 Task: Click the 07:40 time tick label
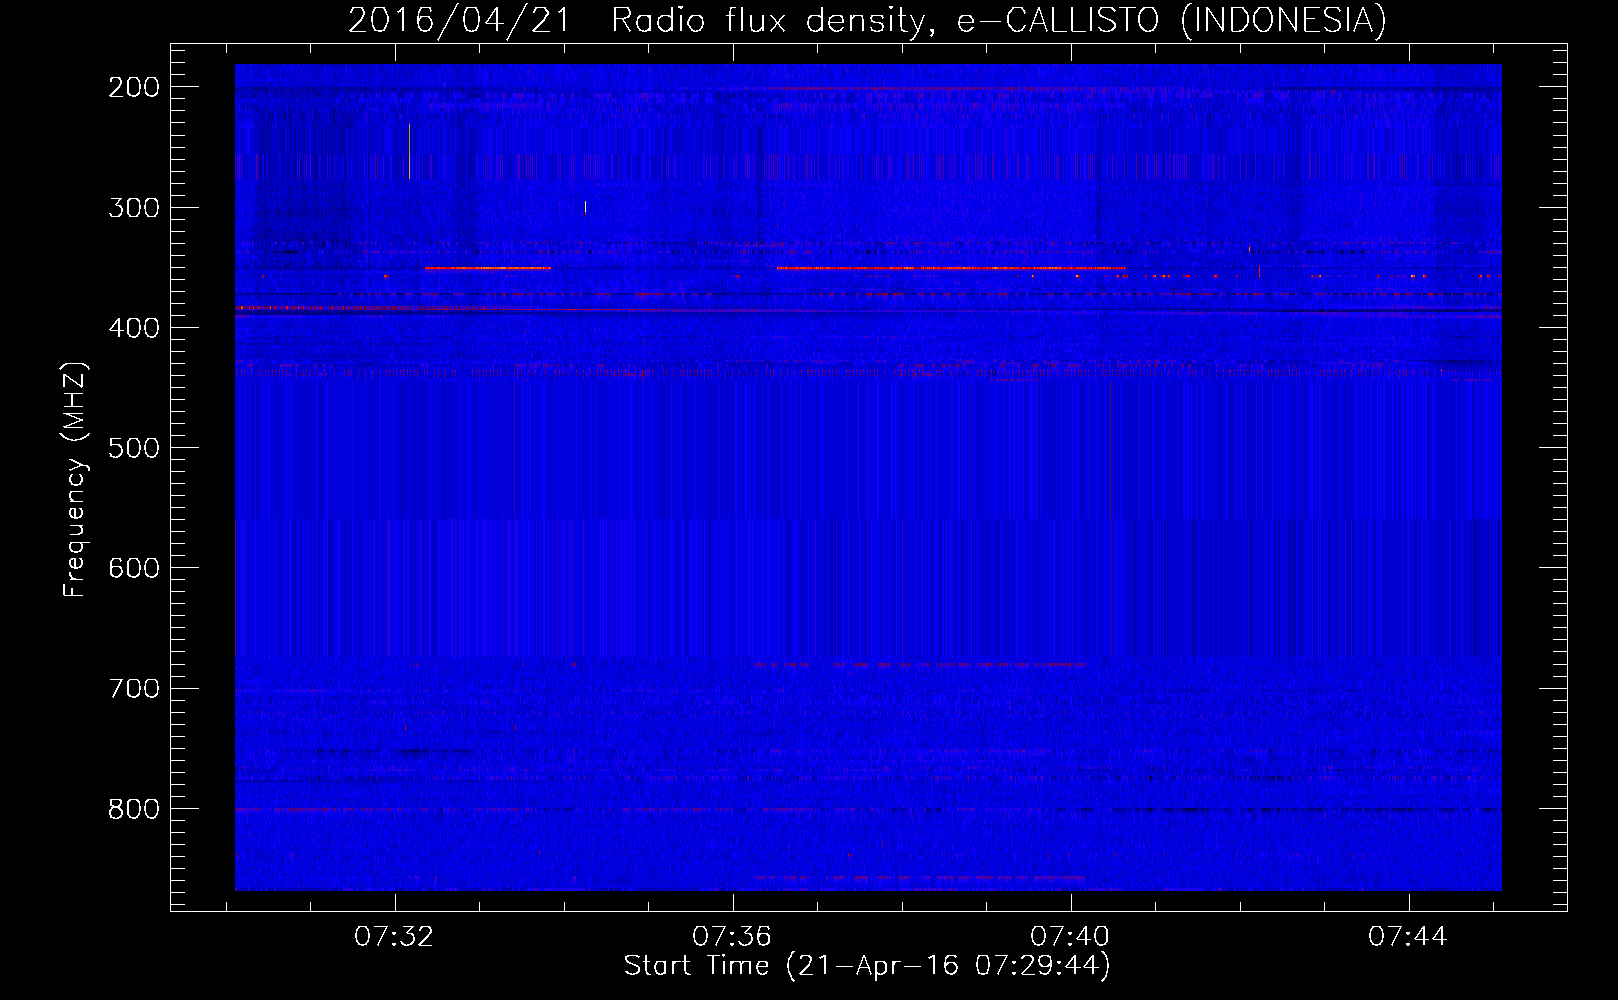(1070, 937)
